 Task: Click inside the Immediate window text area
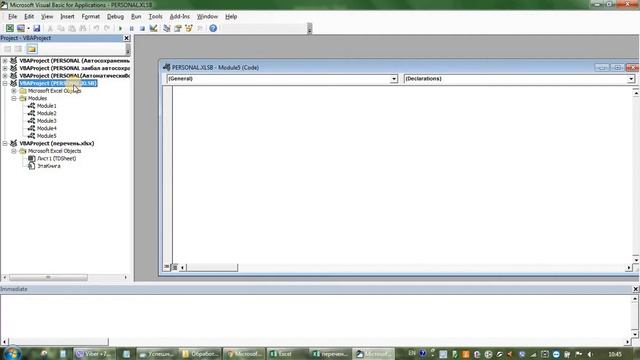click(x=316, y=316)
